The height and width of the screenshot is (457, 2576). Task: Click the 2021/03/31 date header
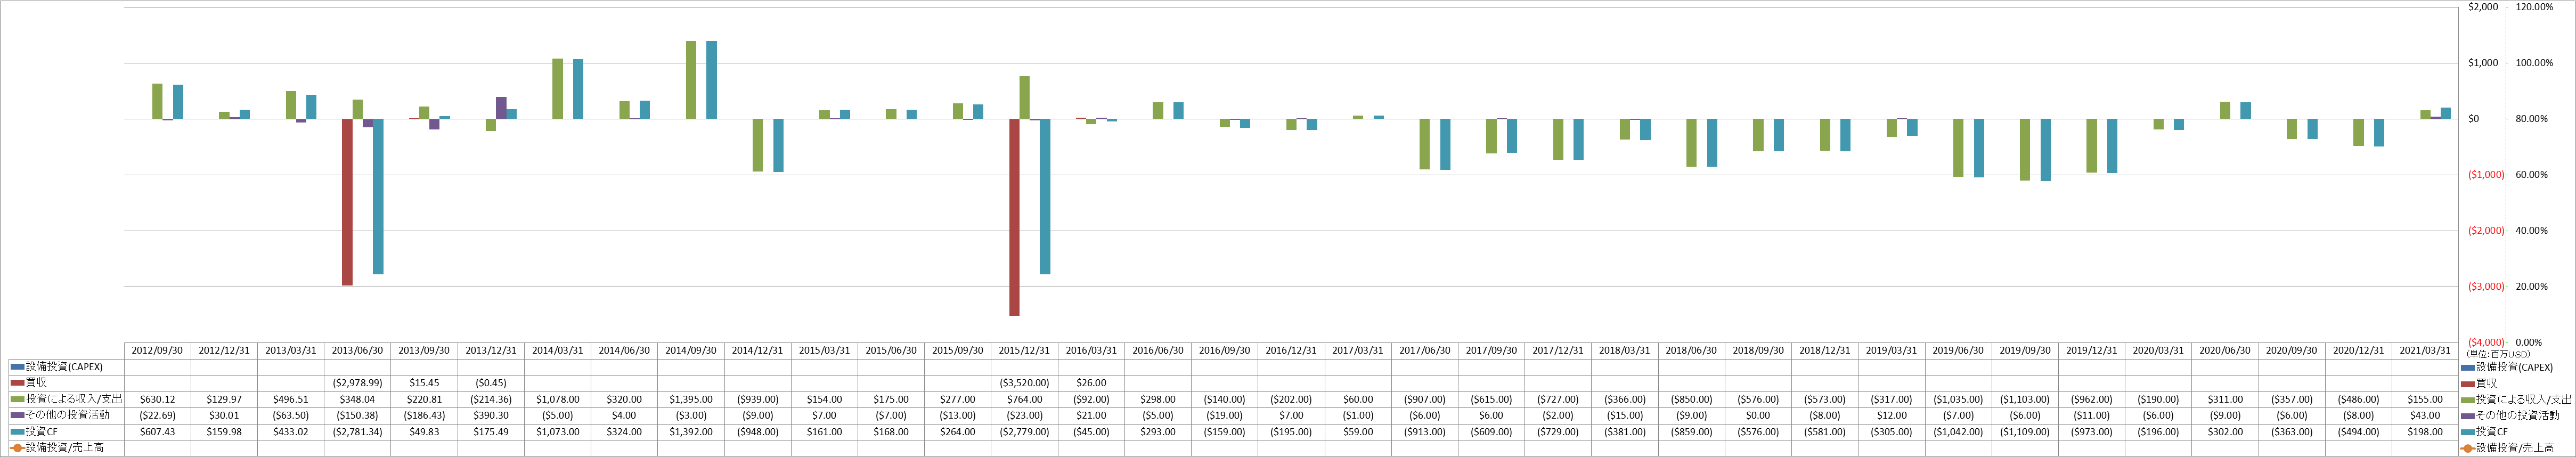tap(2425, 351)
